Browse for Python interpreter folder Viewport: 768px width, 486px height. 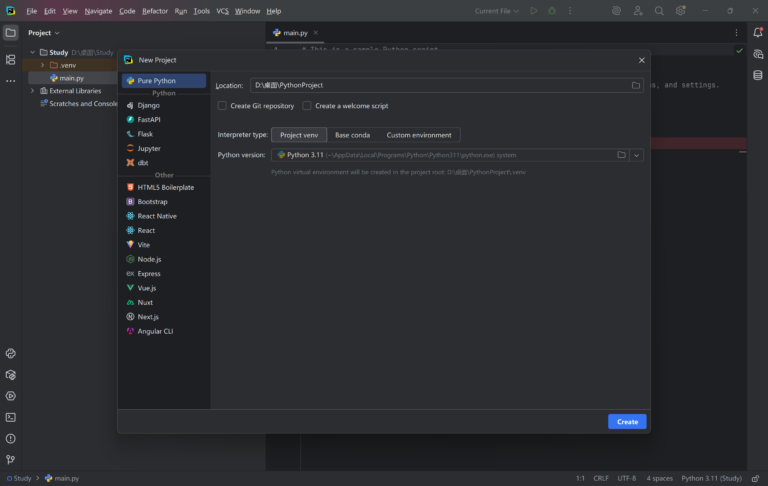coord(621,155)
